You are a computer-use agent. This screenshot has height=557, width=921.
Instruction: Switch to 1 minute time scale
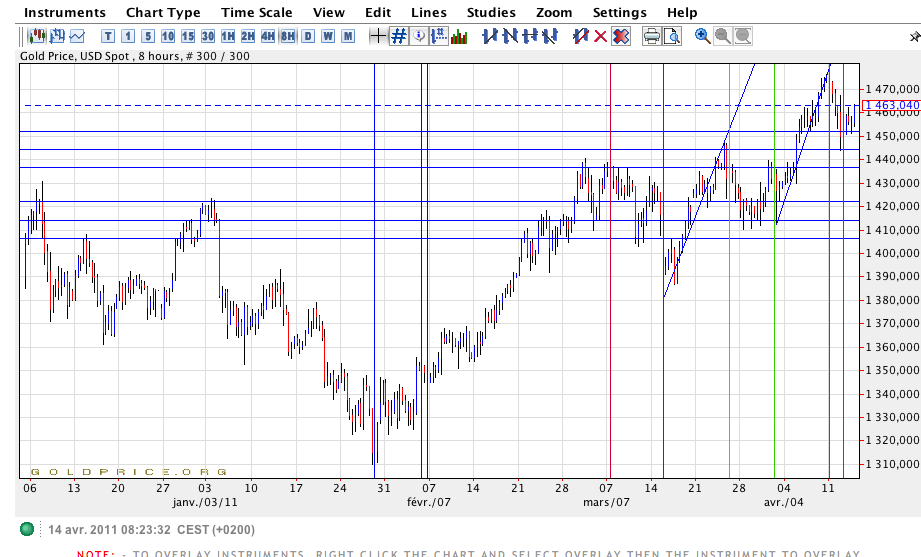coord(127,36)
